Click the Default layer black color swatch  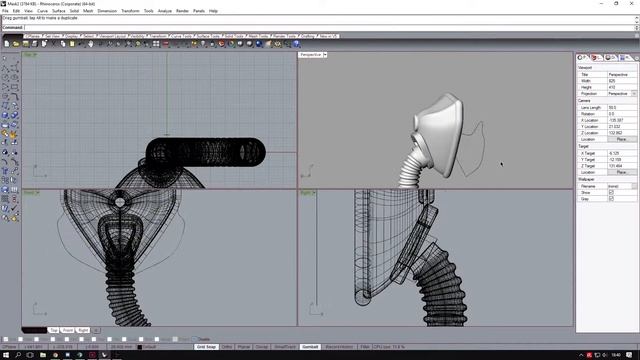click(140, 347)
